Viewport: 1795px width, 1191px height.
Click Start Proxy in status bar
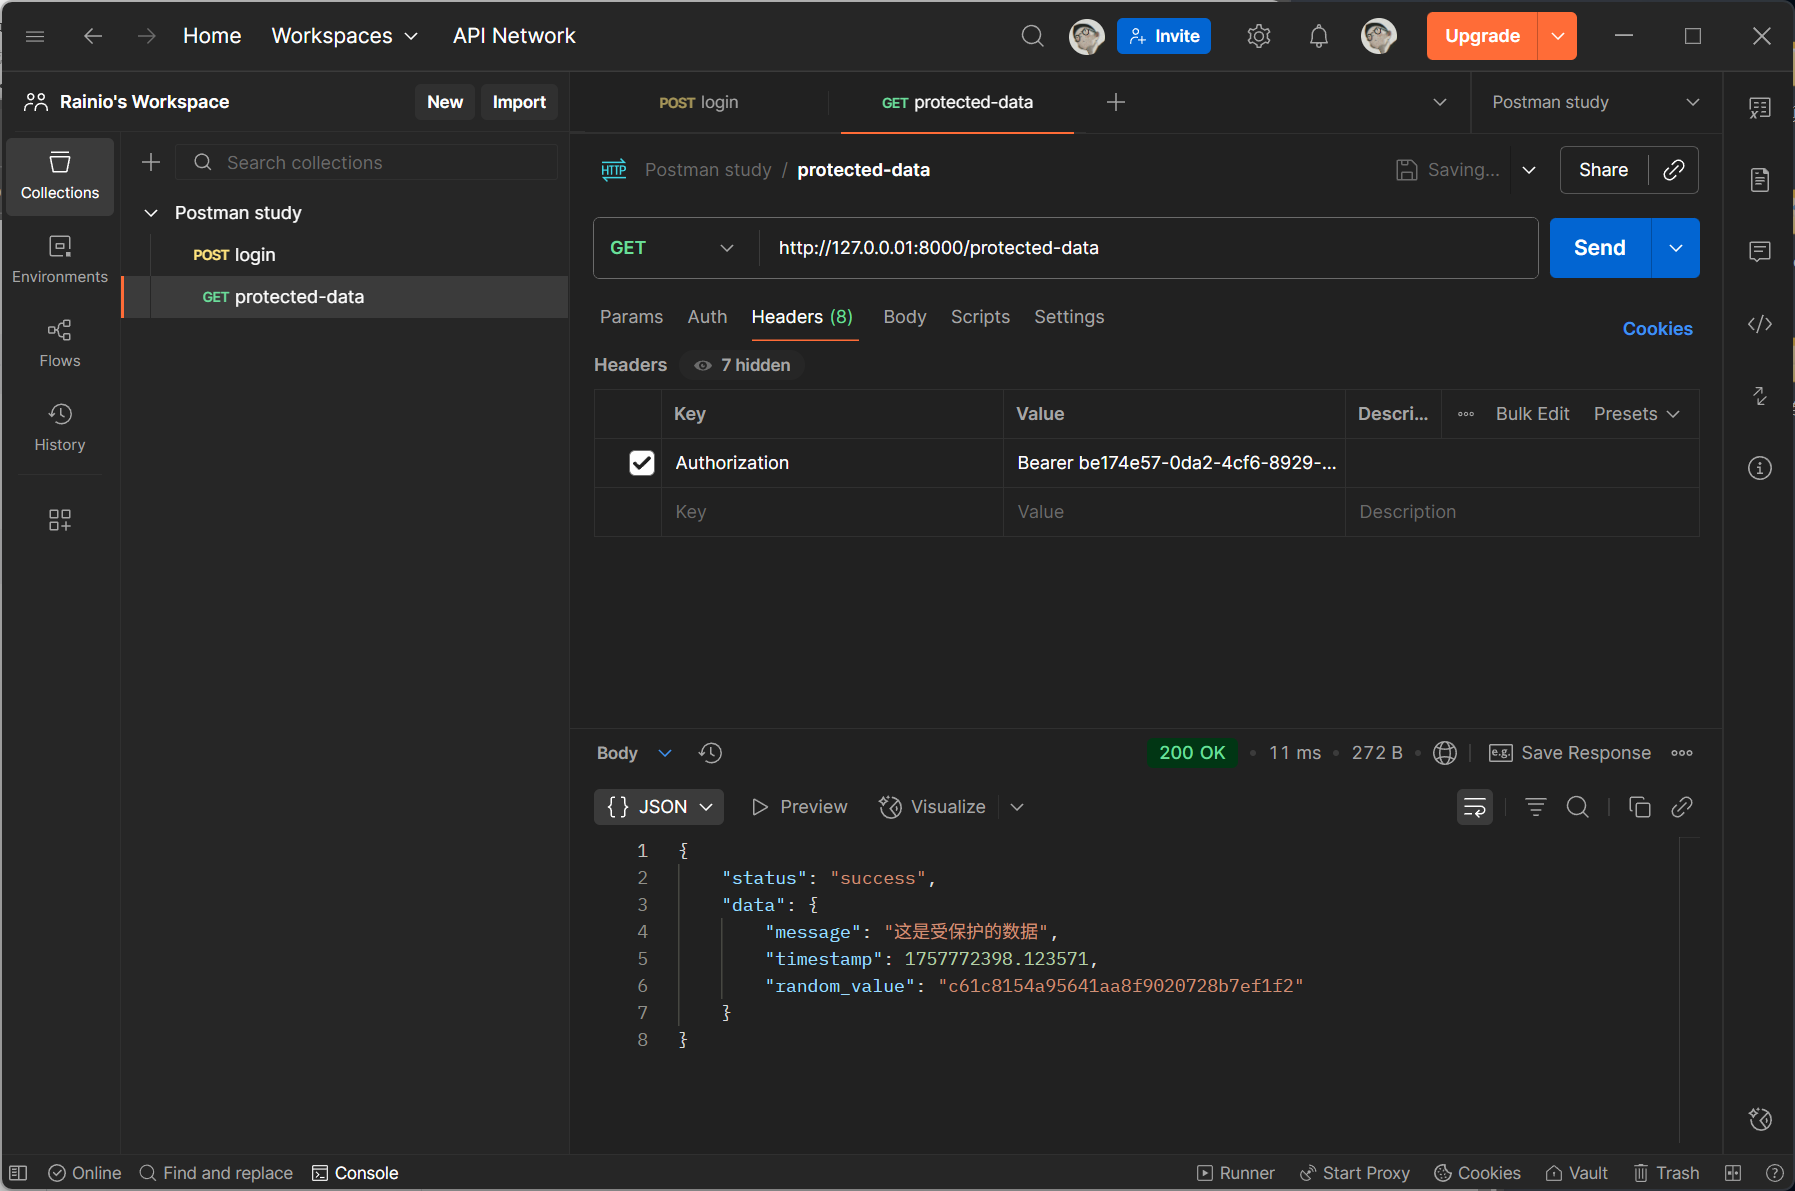pyautogui.click(x=1354, y=1173)
